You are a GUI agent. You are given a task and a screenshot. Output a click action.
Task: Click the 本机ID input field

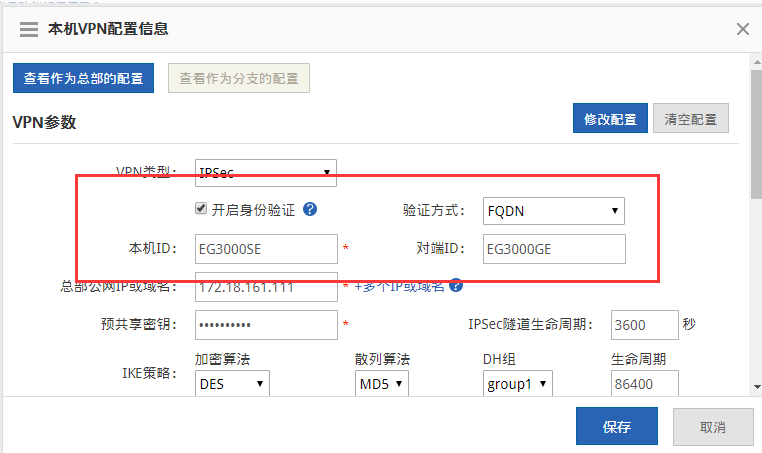coord(266,248)
